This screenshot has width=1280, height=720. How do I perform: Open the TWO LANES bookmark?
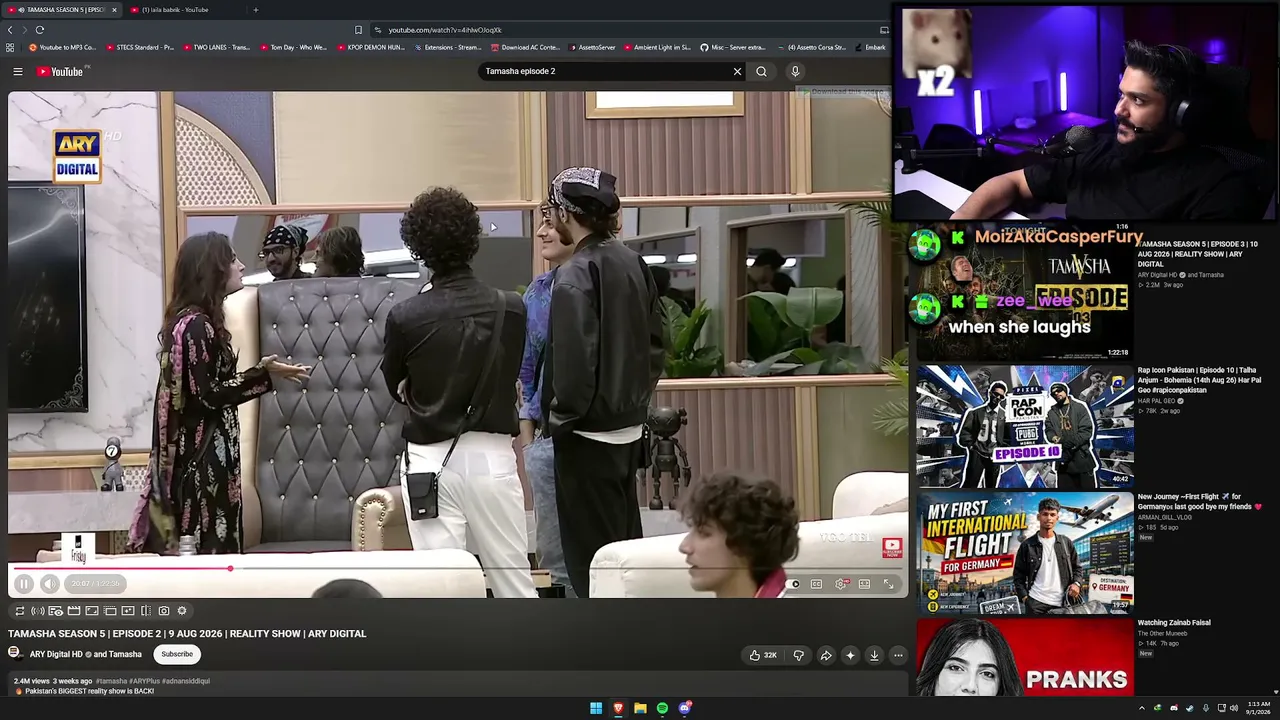click(x=216, y=47)
